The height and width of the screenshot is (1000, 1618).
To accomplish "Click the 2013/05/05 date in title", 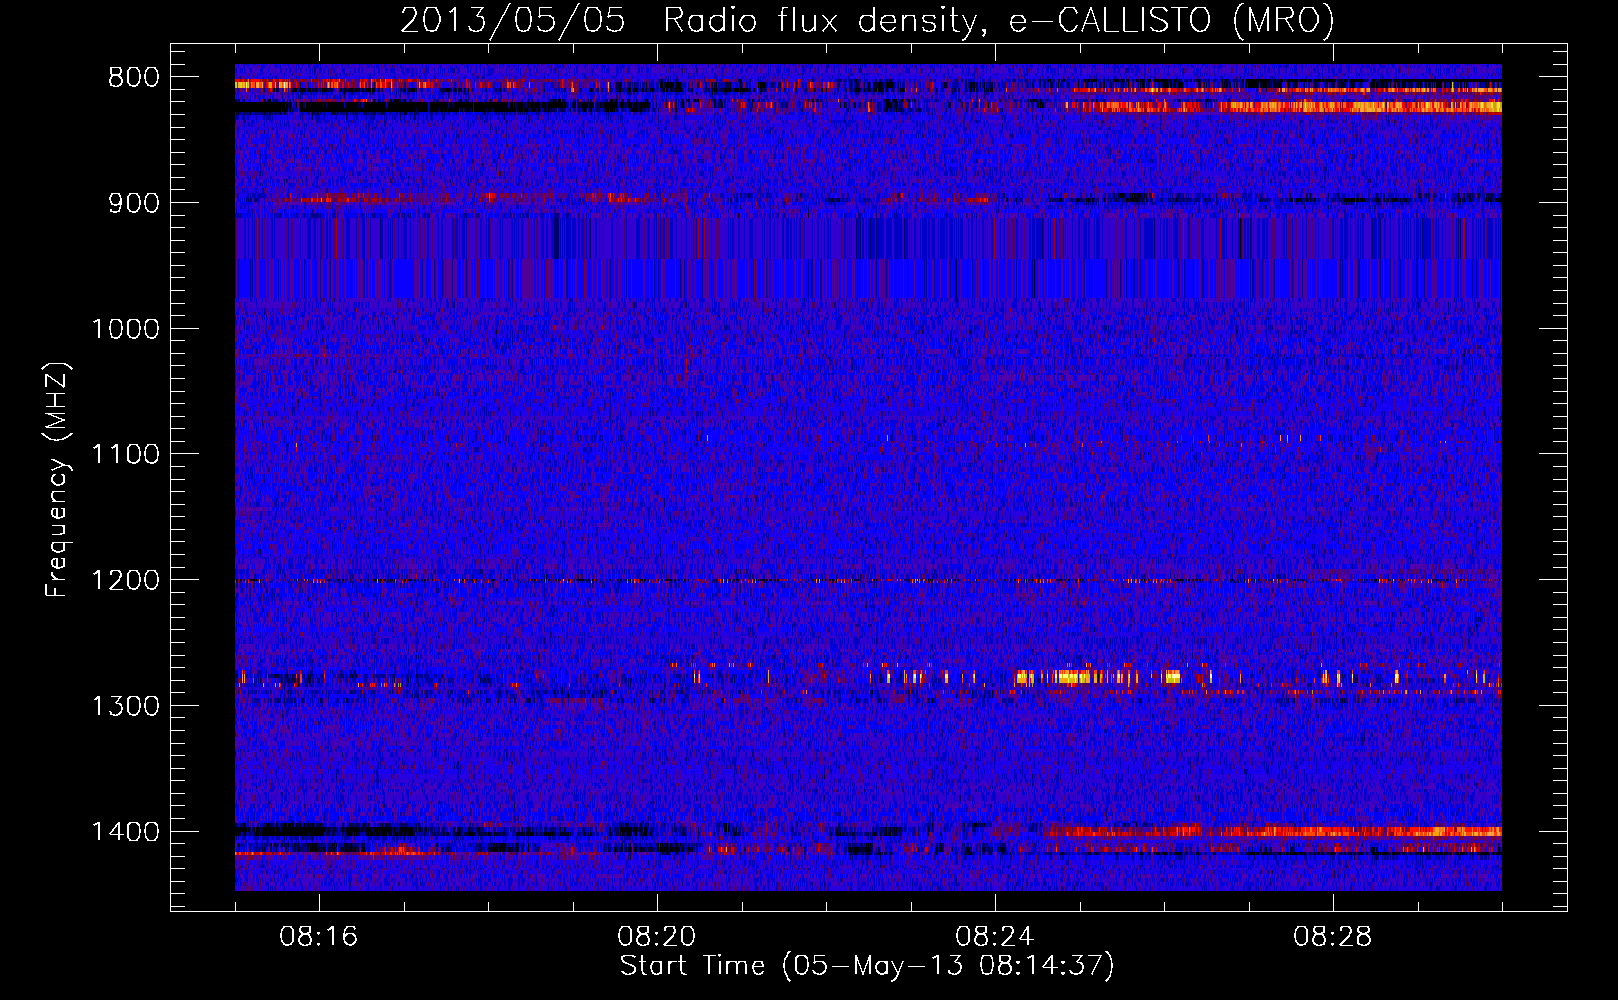I will point(513,21).
